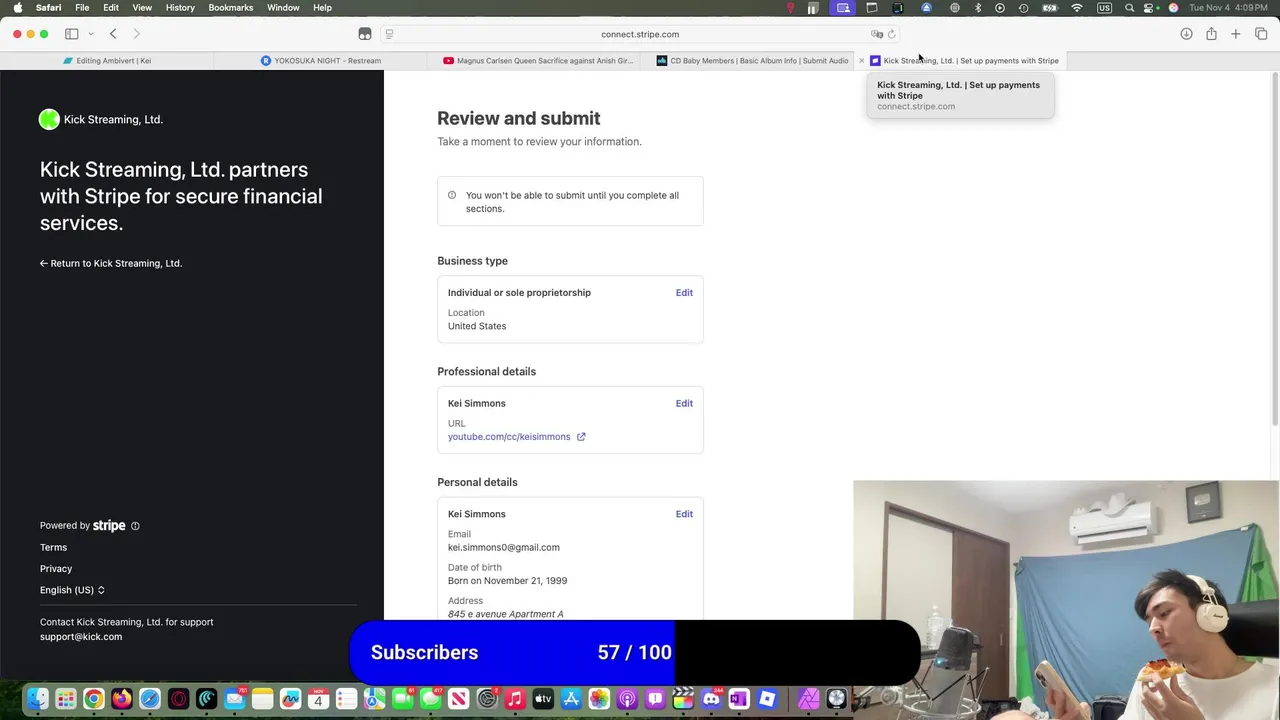Open the Safari downloads icon

click(1186, 34)
